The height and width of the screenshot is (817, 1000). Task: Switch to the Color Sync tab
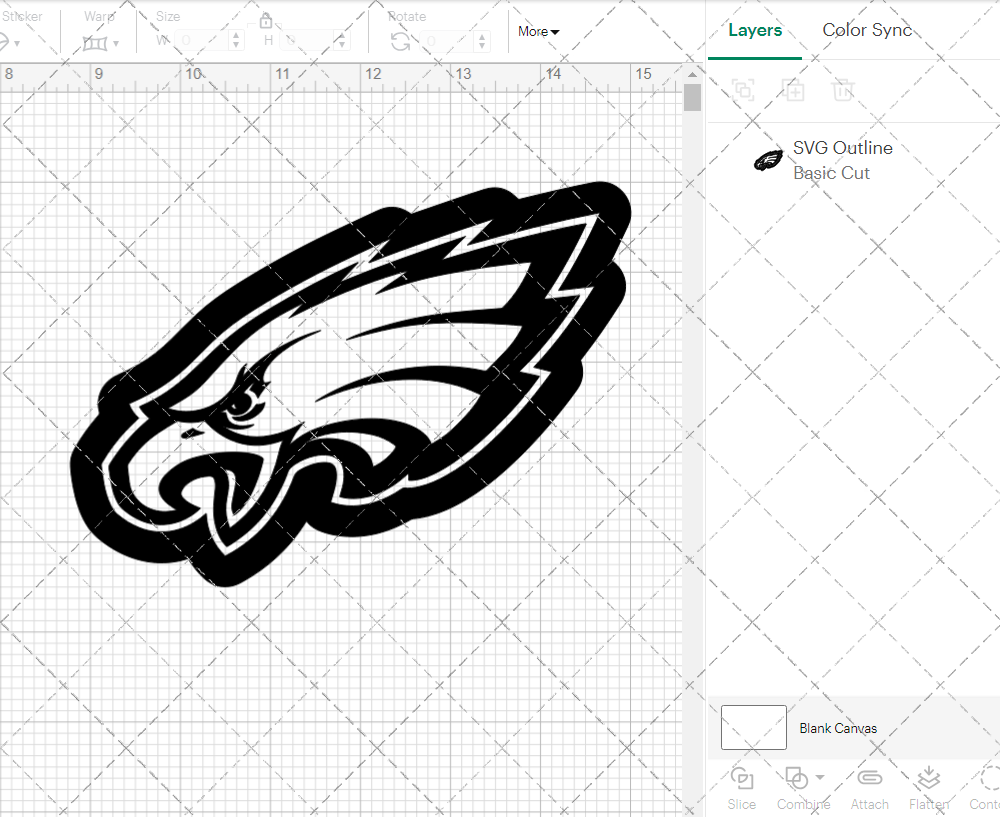867,30
